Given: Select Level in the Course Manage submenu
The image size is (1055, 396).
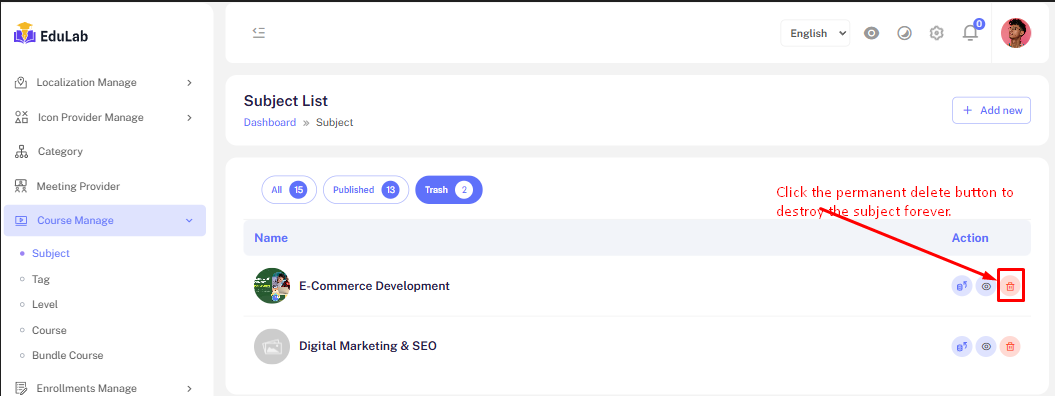Looking at the screenshot, I should 44,305.
